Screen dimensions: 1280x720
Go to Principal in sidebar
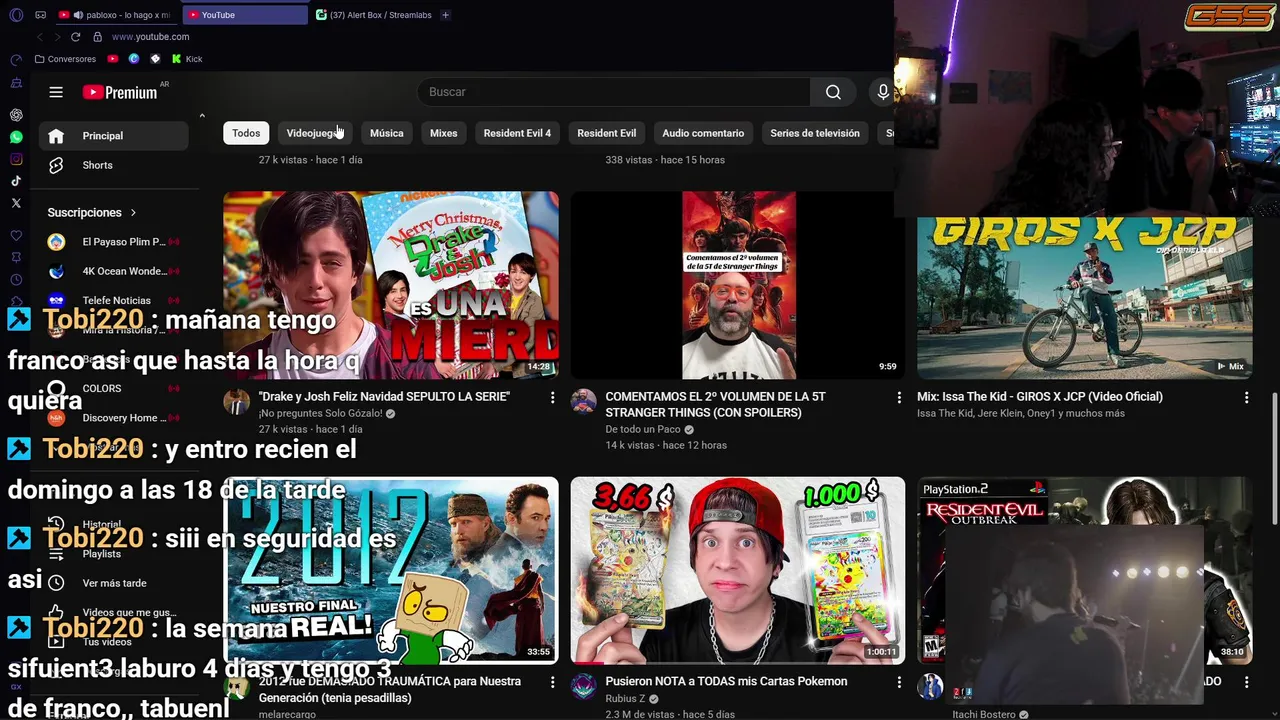[113, 136]
